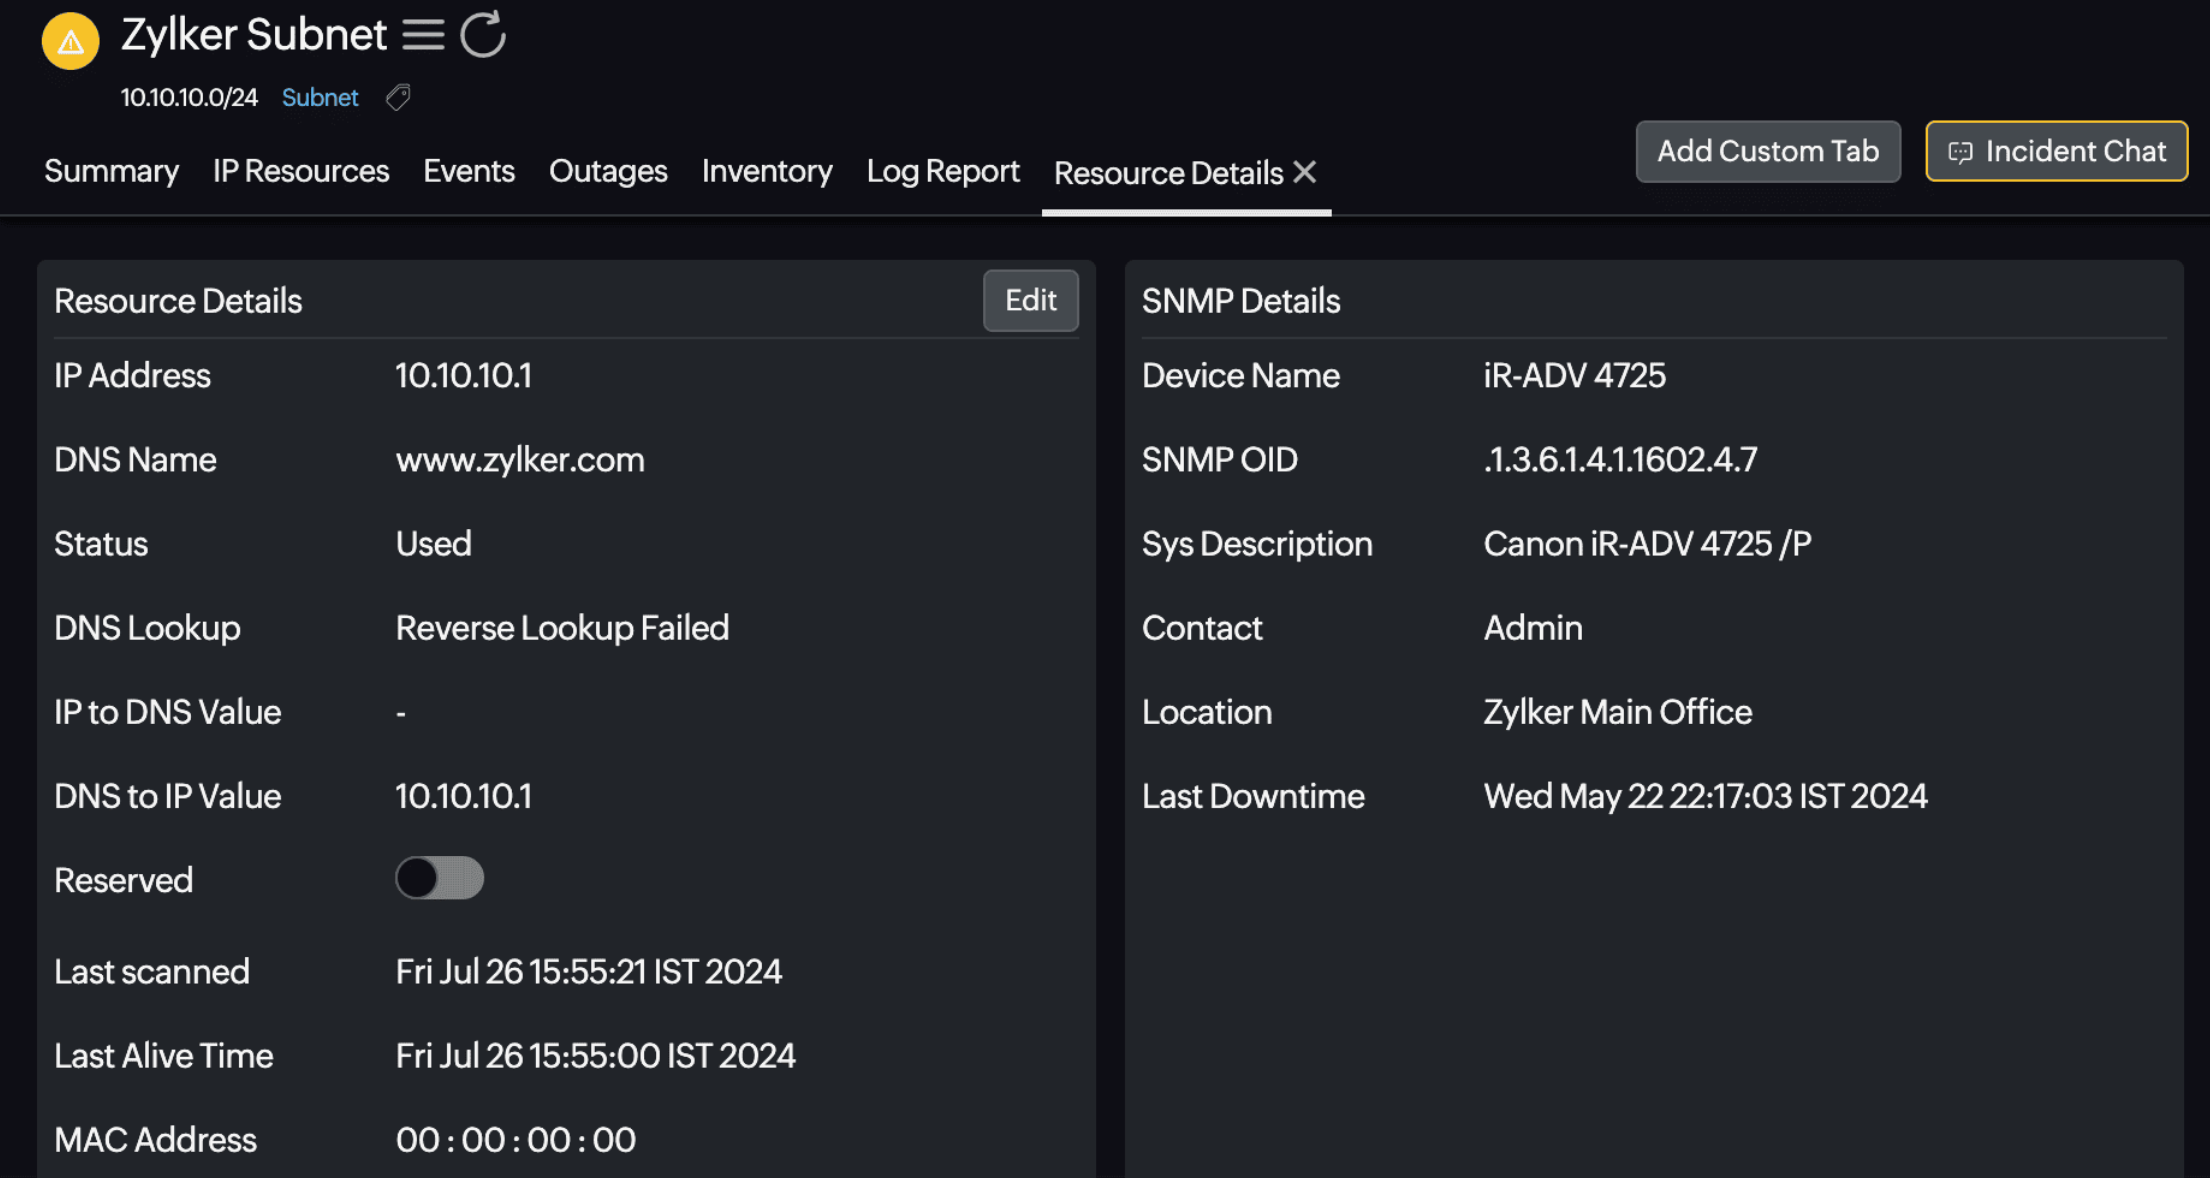Click Edit in the Resource Details panel
This screenshot has height=1178, width=2210.
pyautogui.click(x=1030, y=300)
